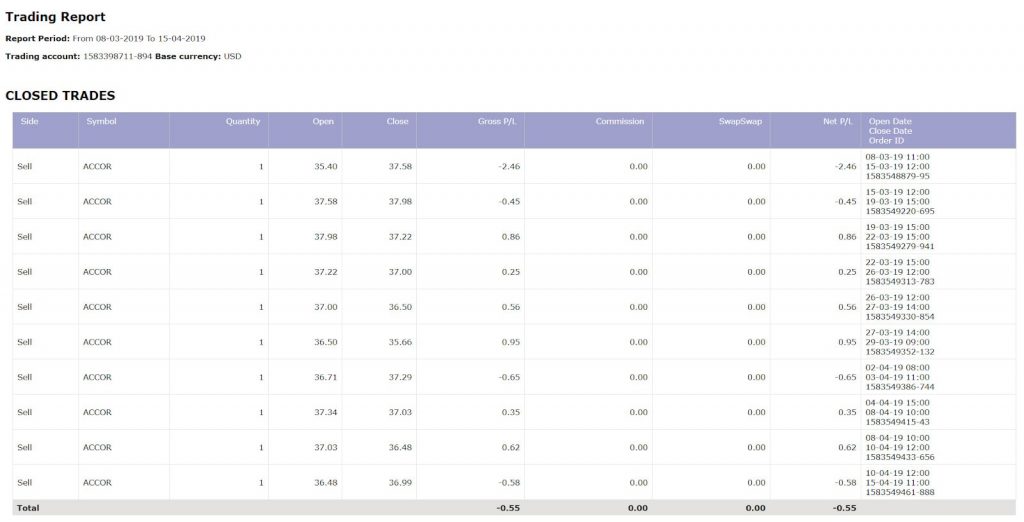Click total gross P/L -0.55
This screenshot has height=522, width=1024.
tap(508, 508)
